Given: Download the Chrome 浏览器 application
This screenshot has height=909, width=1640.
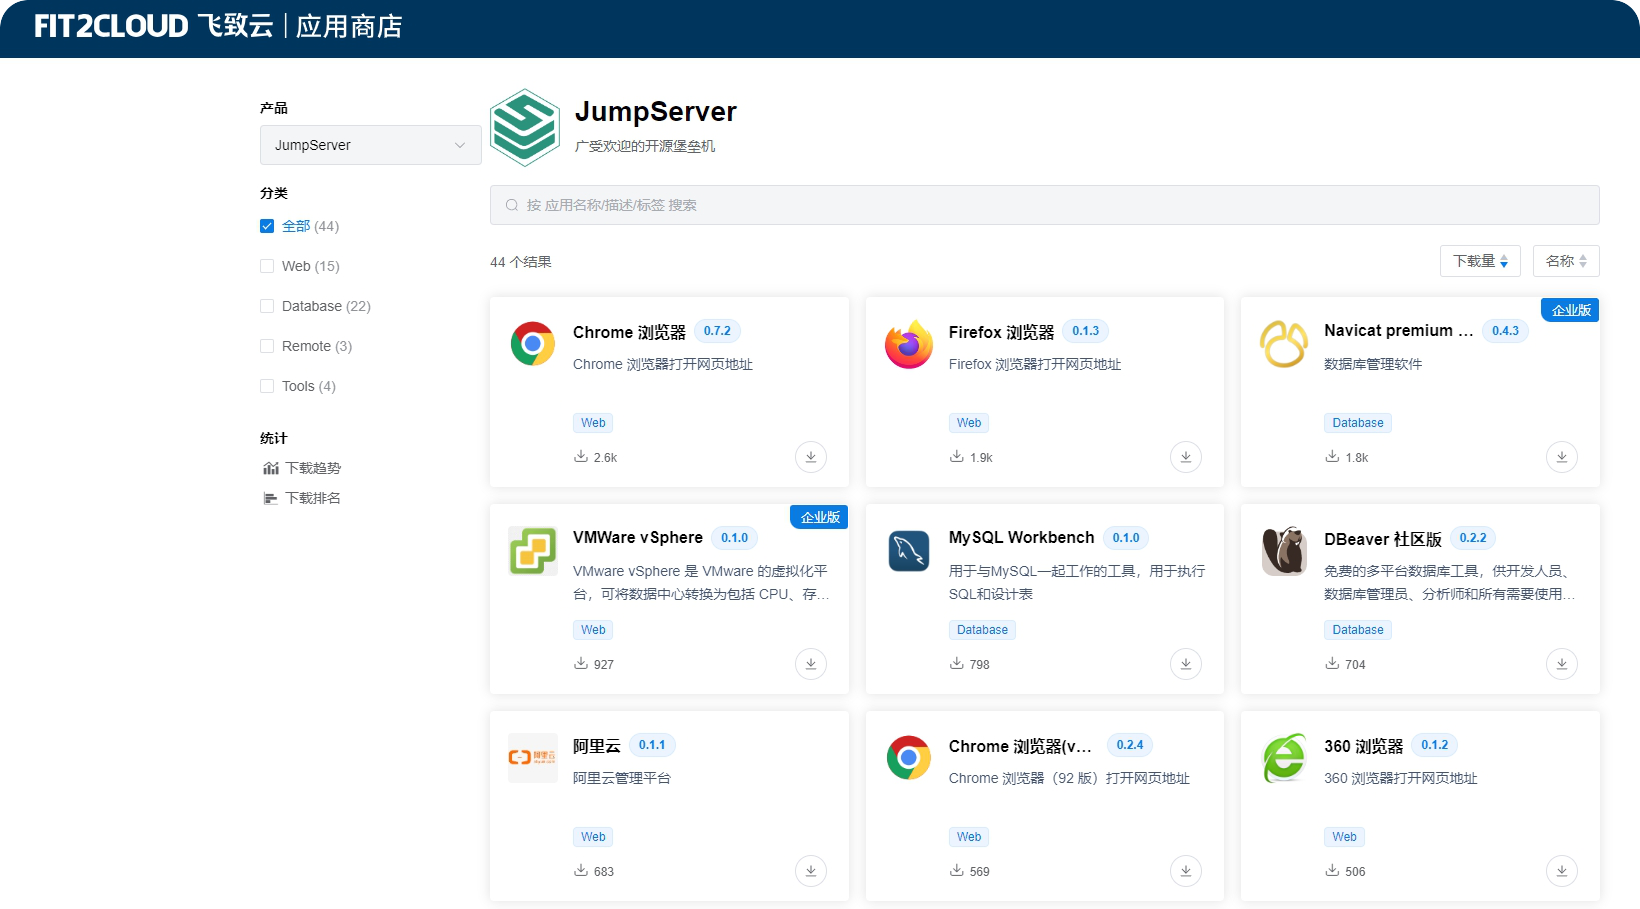Looking at the screenshot, I should (811, 457).
